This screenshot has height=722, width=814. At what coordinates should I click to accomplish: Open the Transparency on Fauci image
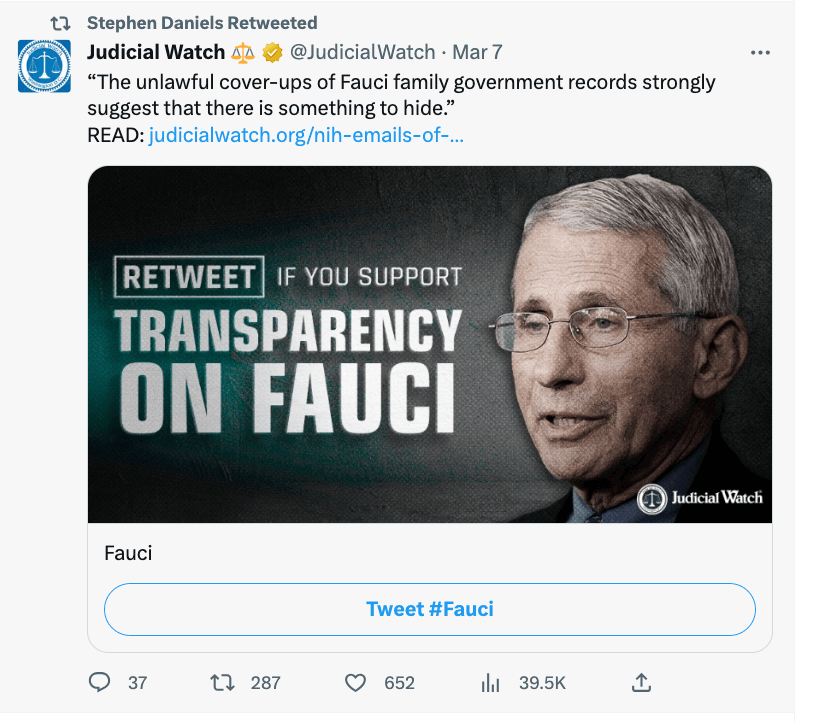click(x=430, y=344)
